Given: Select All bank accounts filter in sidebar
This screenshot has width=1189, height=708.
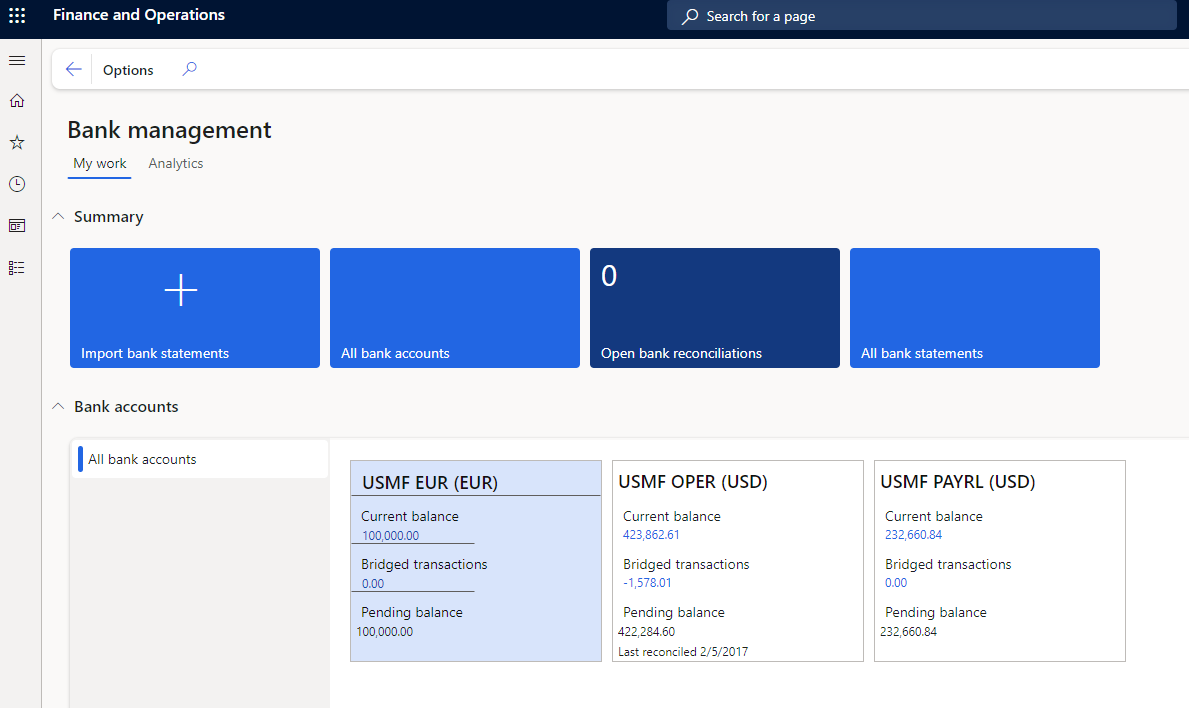Looking at the screenshot, I should click(x=141, y=458).
